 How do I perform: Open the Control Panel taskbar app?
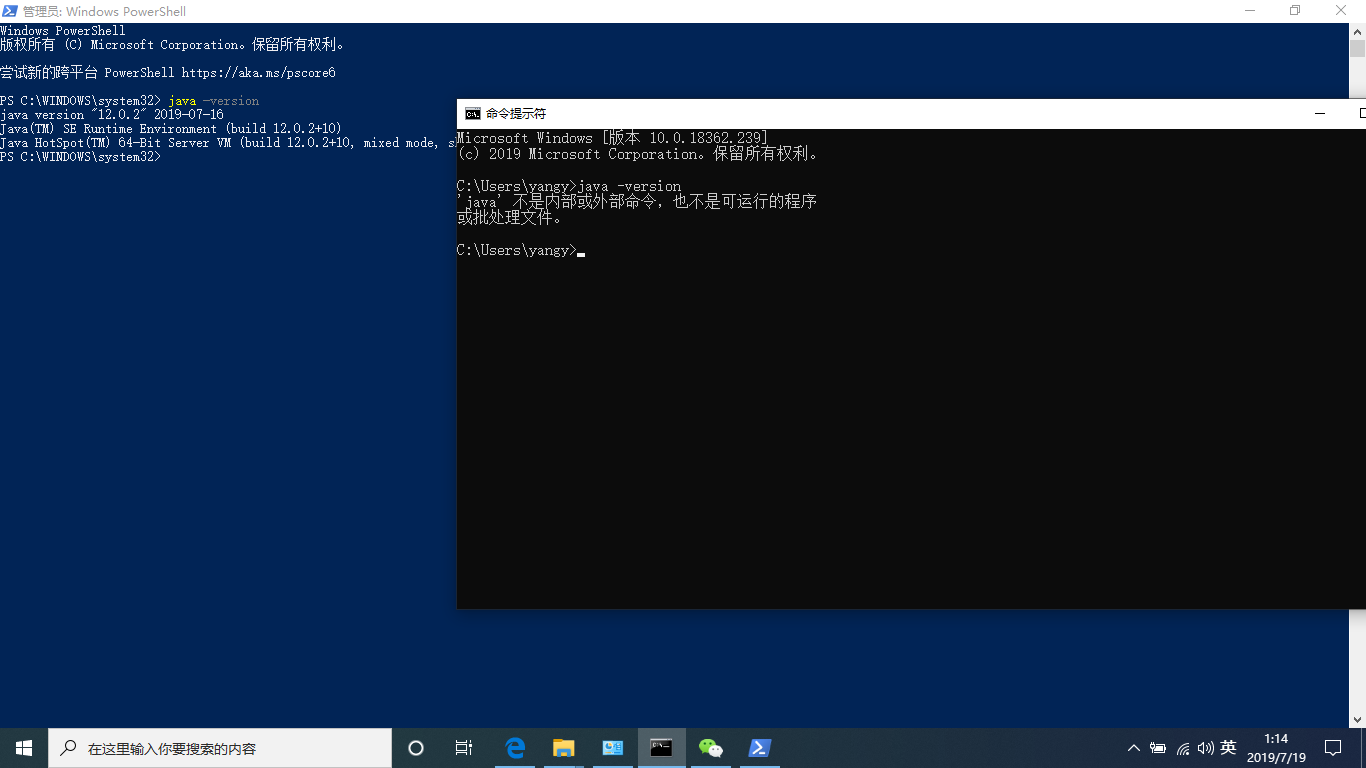(x=613, y=748)
